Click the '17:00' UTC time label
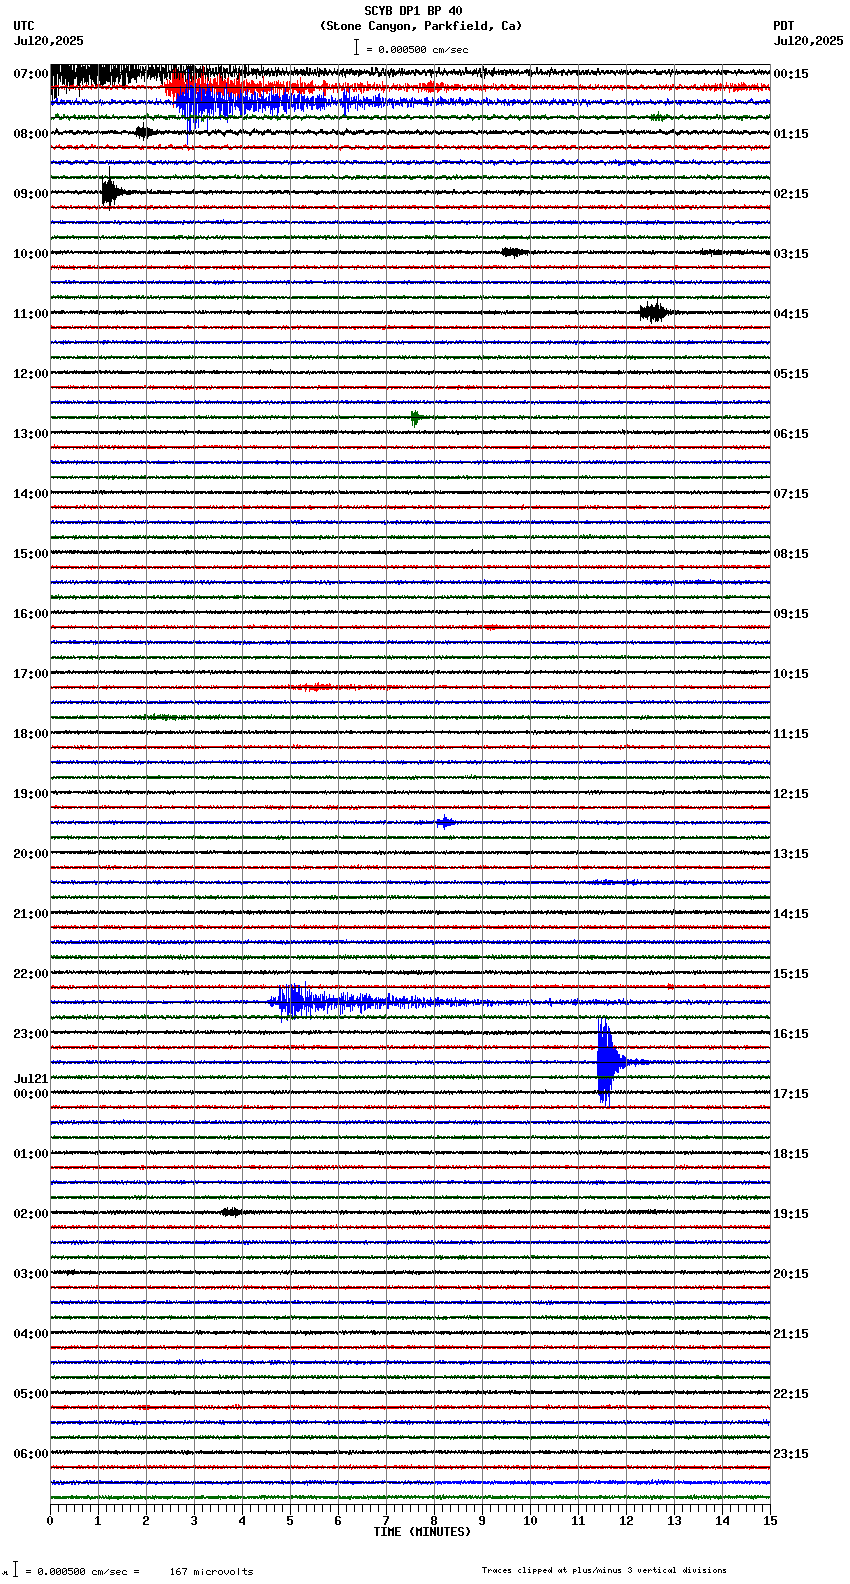The image size is (850, 1584). pyautogui.click(x=30, y=674)
